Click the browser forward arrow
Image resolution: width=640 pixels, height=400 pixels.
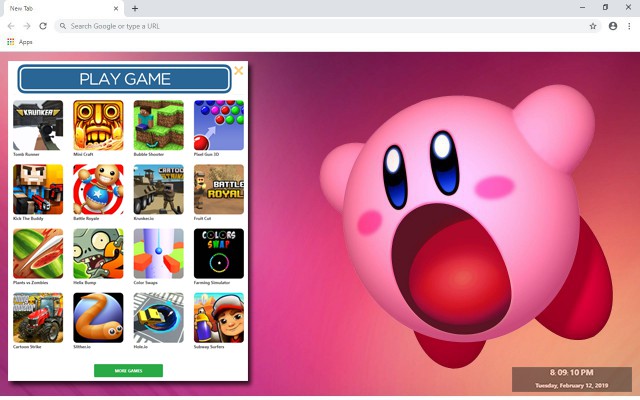click(27, 26)
